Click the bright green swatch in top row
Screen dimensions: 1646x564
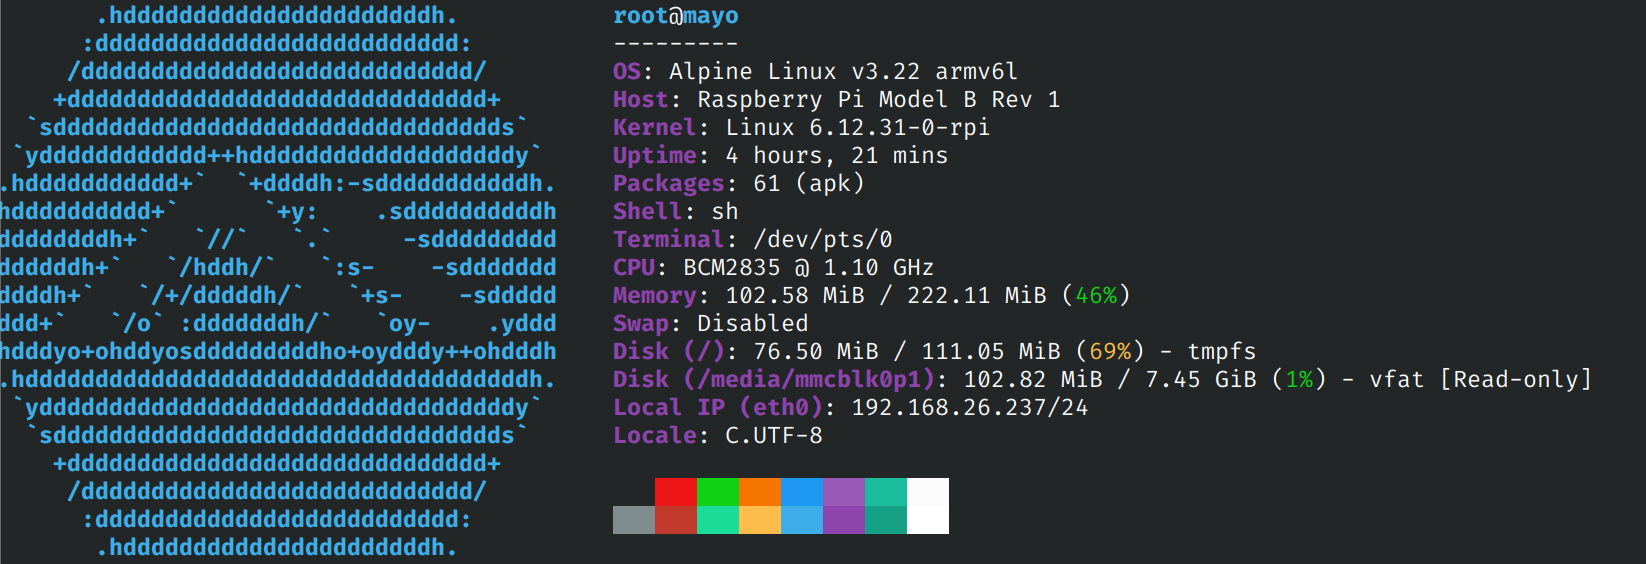pyautogui.click(x=718, y=492)
